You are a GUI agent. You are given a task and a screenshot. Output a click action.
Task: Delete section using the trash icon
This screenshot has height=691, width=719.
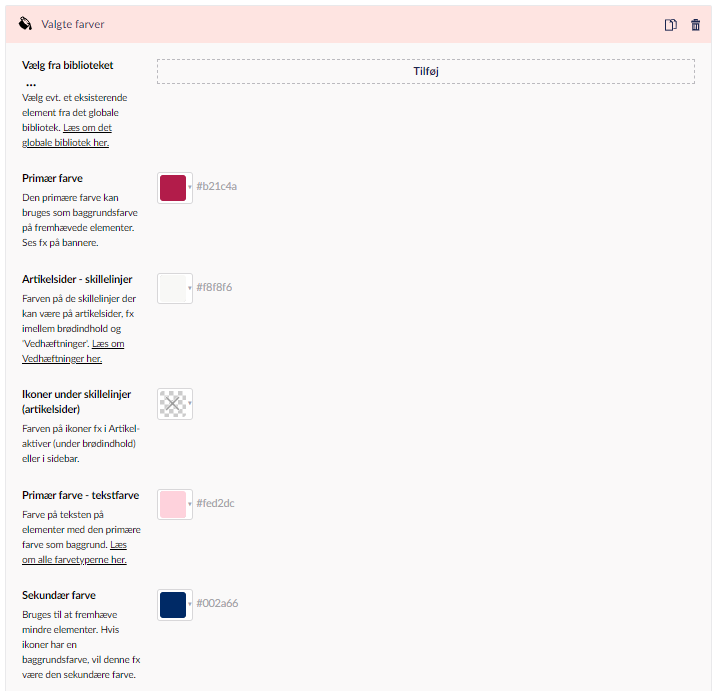tap(696, 24)
